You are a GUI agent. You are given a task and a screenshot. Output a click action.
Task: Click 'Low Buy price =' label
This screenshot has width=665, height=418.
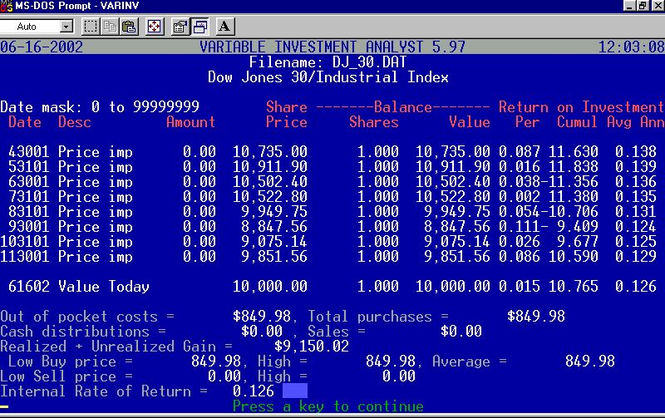click(70, 362)
